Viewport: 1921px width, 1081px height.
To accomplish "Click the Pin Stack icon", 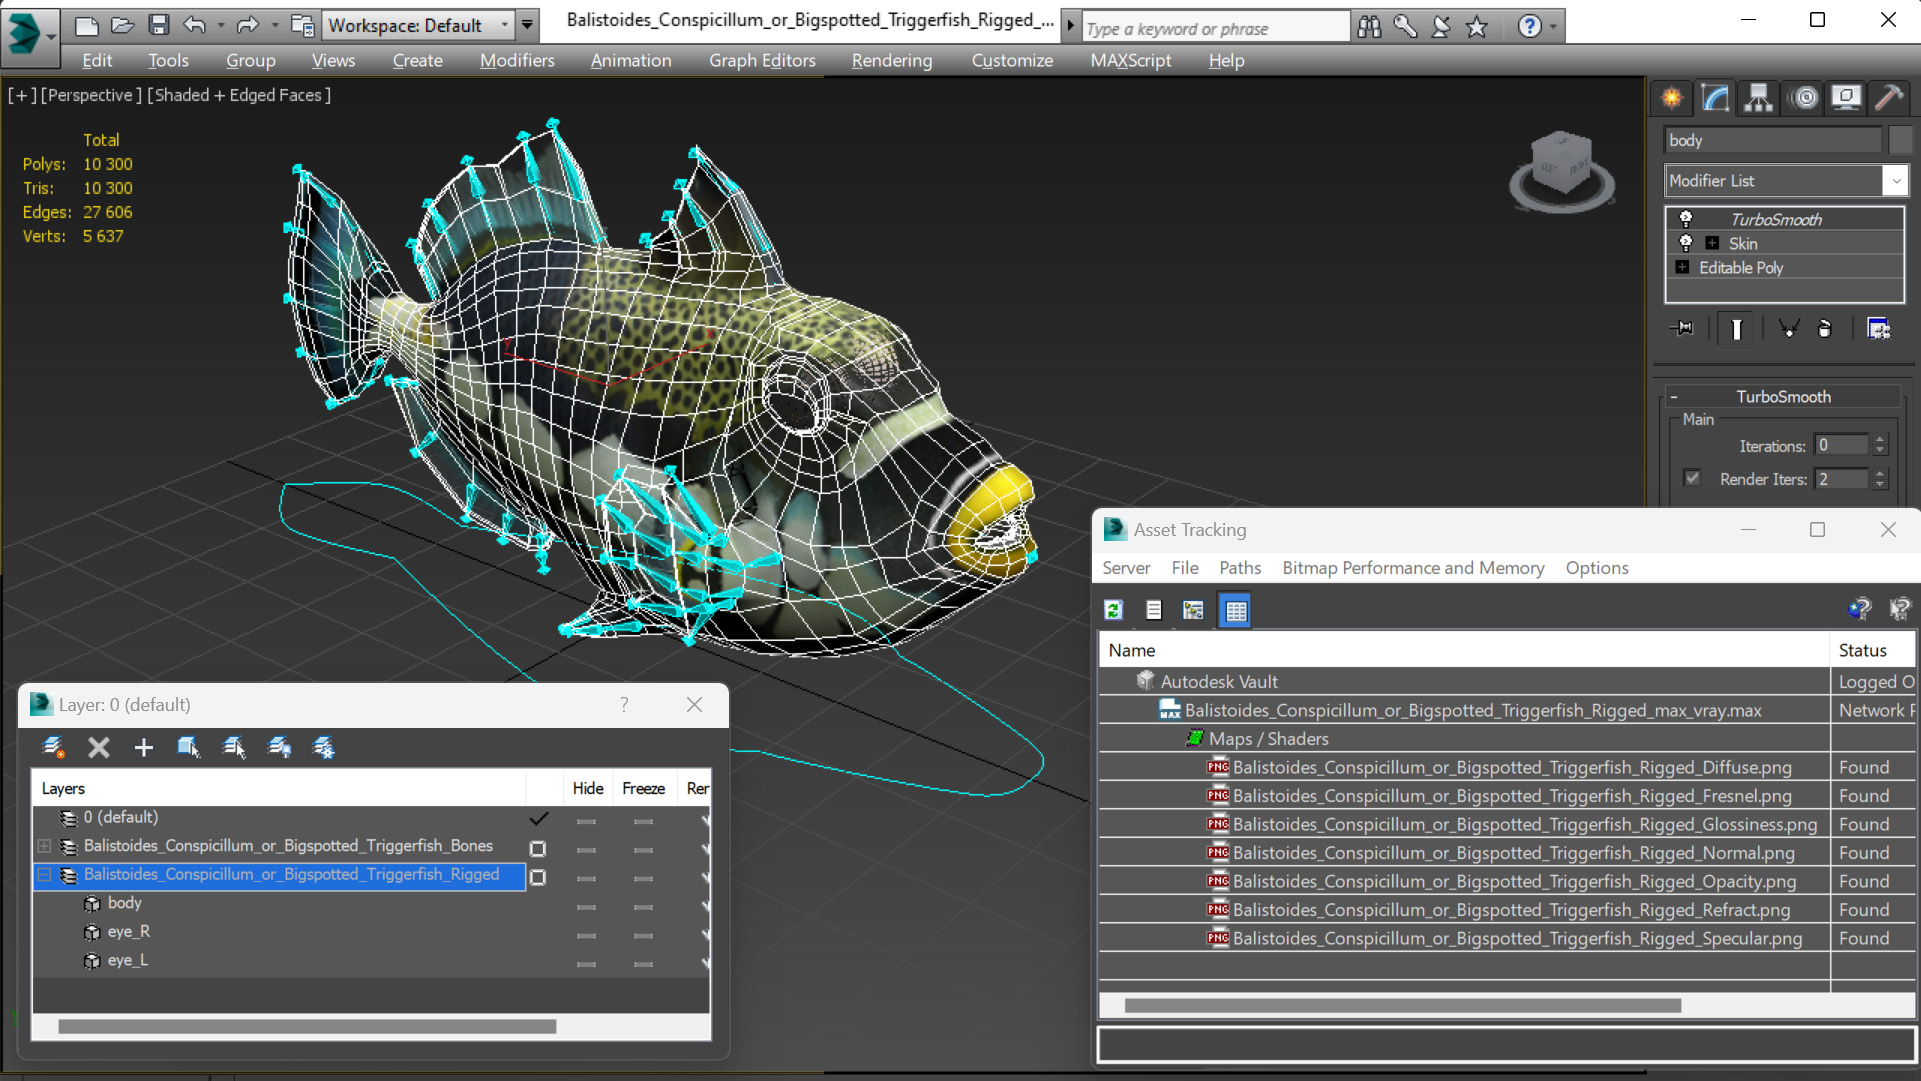I will 1682,329.
